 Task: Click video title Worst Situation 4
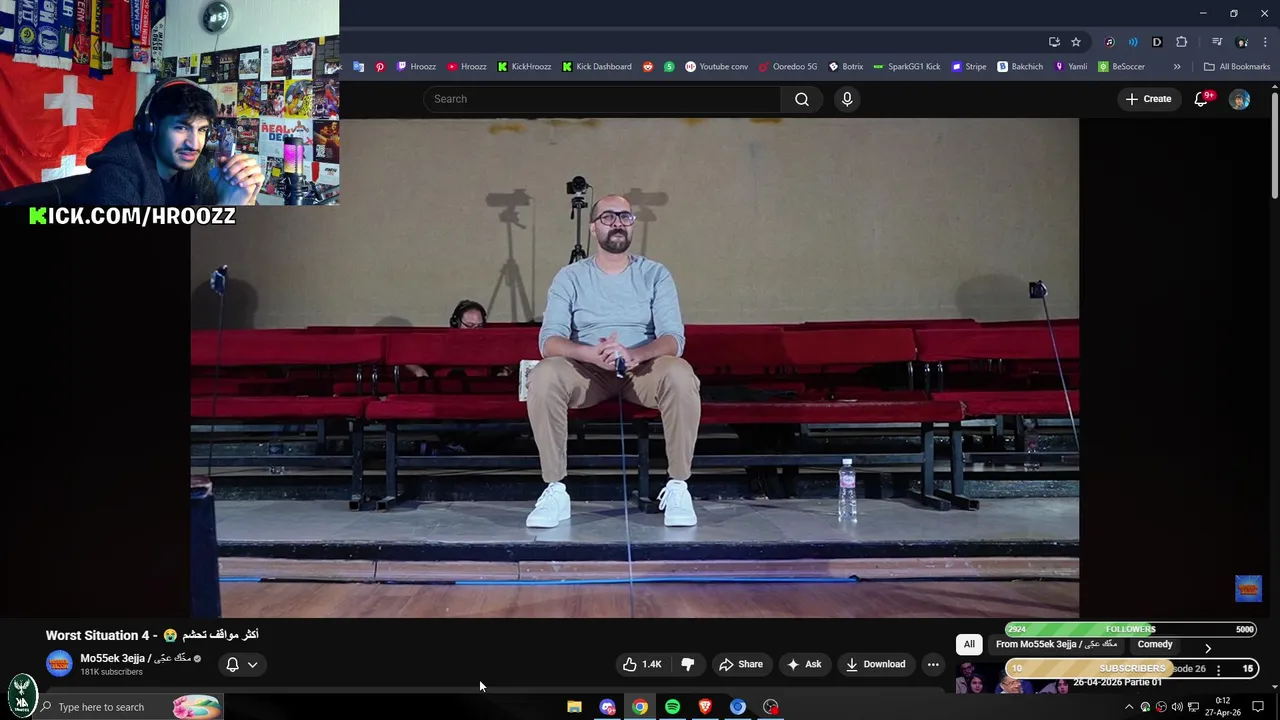(152, 635)
